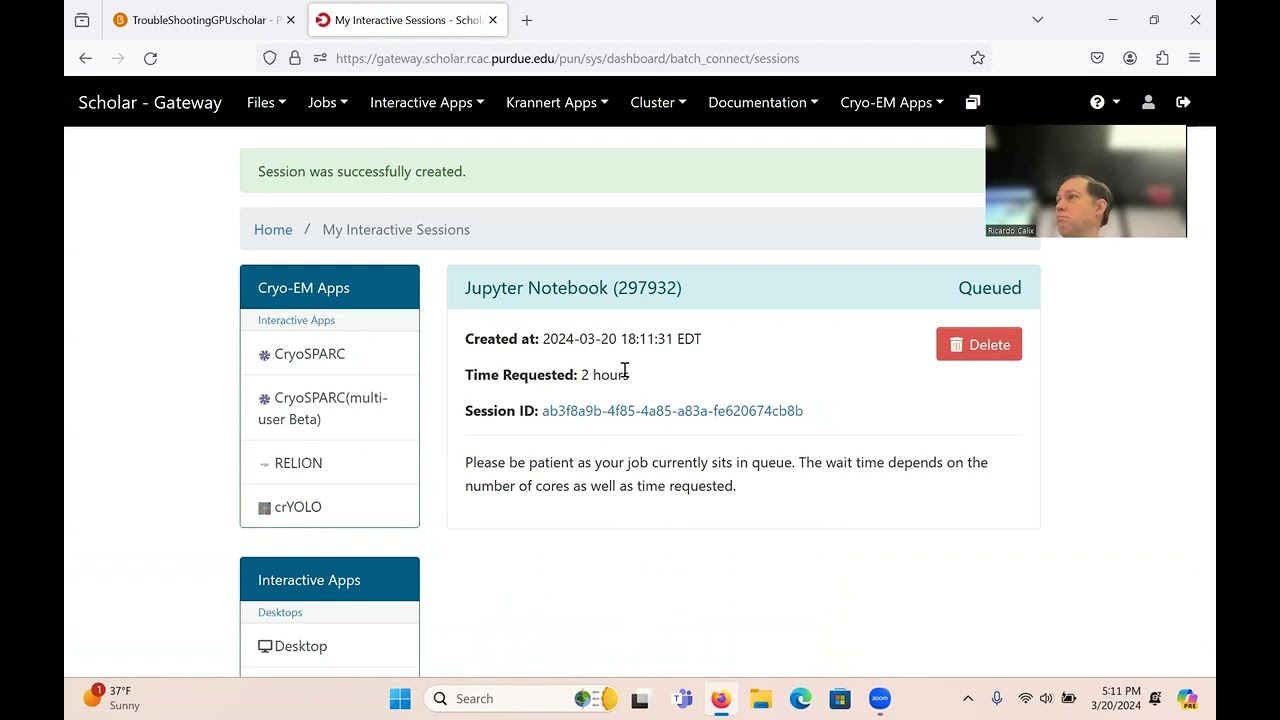The height and width of the screenshot is (720, 1280).
Task: Open the Firefox hamburger application menu
Action: (1194, 59)
